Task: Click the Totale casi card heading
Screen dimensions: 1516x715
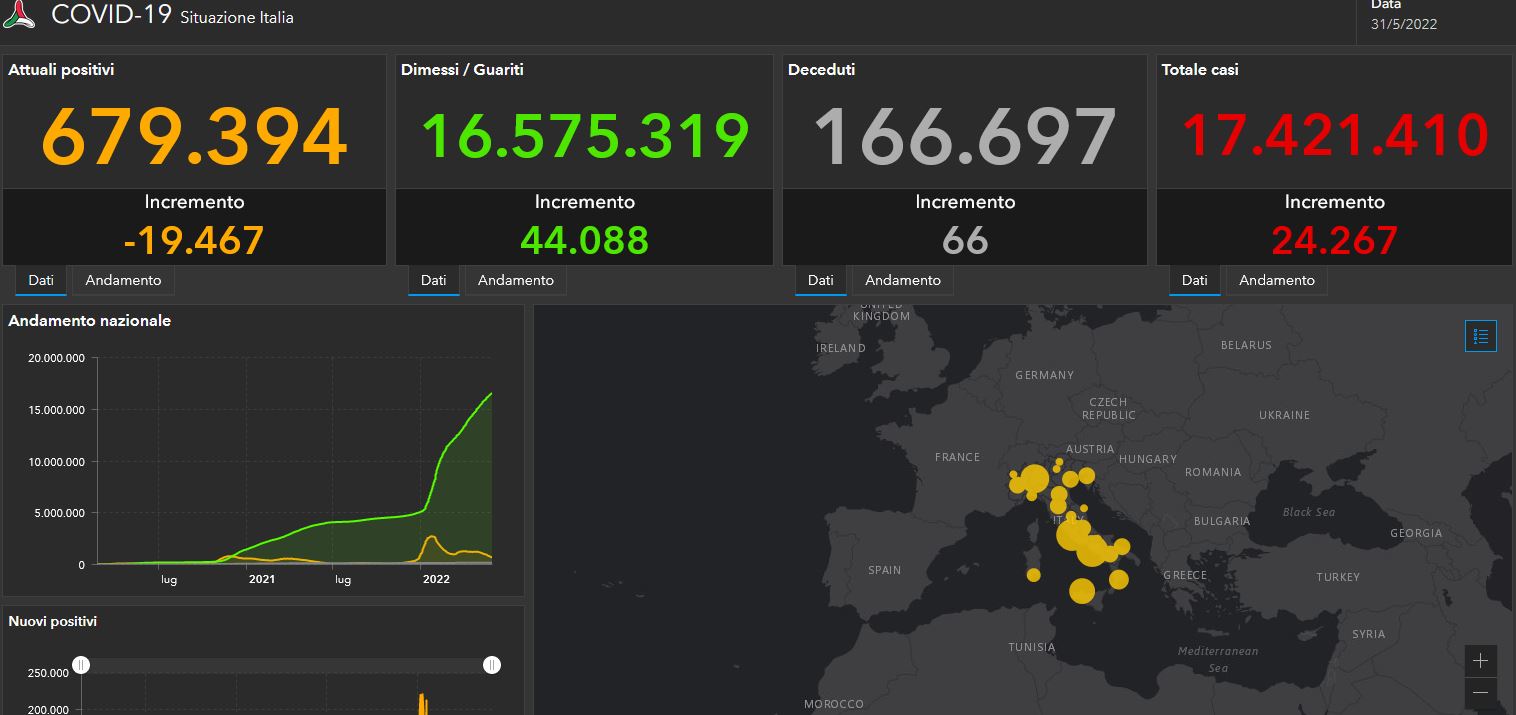Action: [1200, 70]
